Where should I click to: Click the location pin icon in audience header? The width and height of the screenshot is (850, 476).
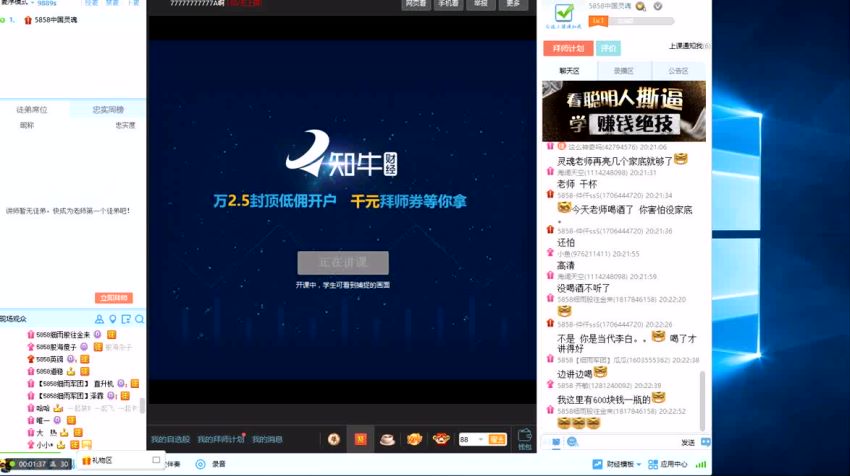click(113, 319)
